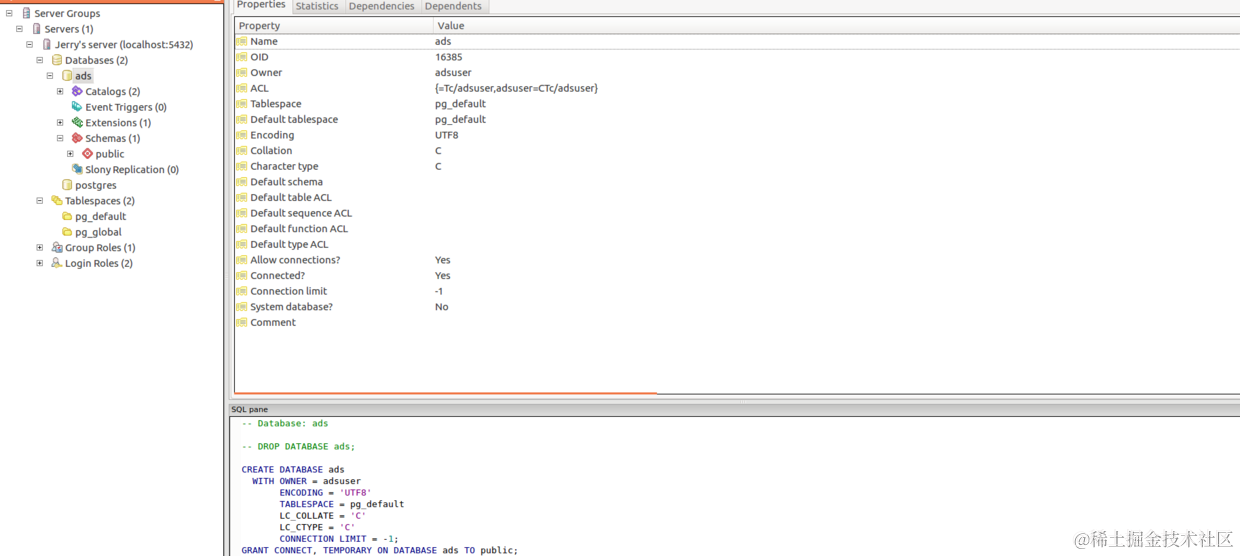Select Slony Replication (0) label

[x=132, y=170]
